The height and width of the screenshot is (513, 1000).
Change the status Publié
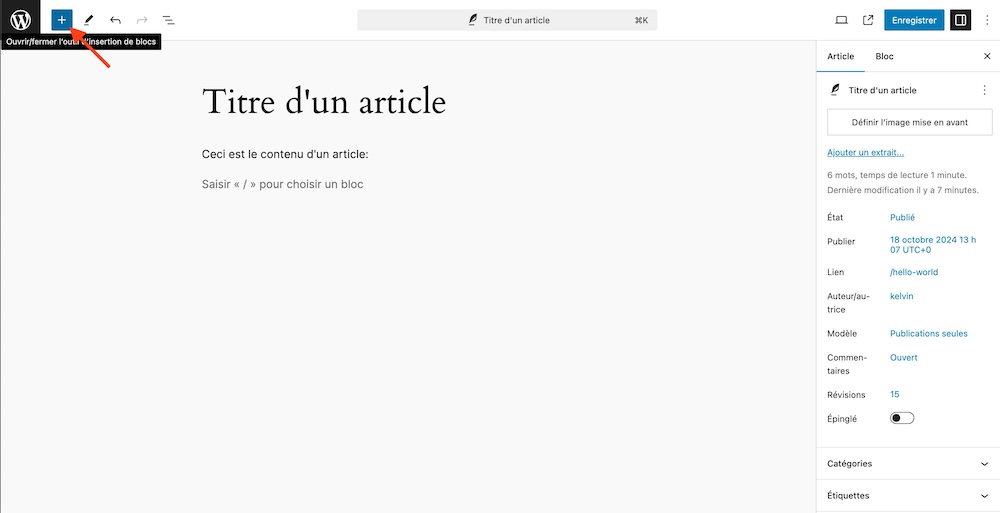click(x=902, y=217)
